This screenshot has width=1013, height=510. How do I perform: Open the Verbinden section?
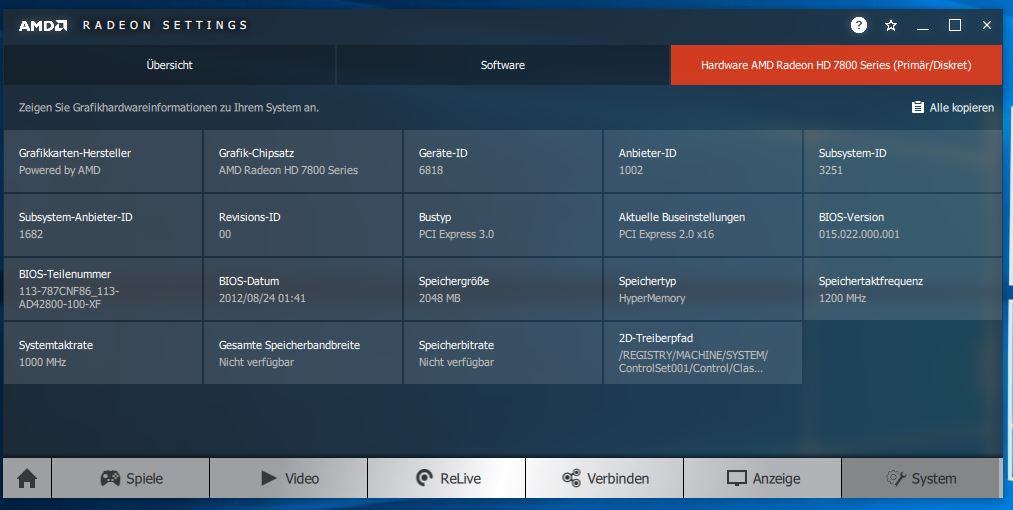[605, 478]
